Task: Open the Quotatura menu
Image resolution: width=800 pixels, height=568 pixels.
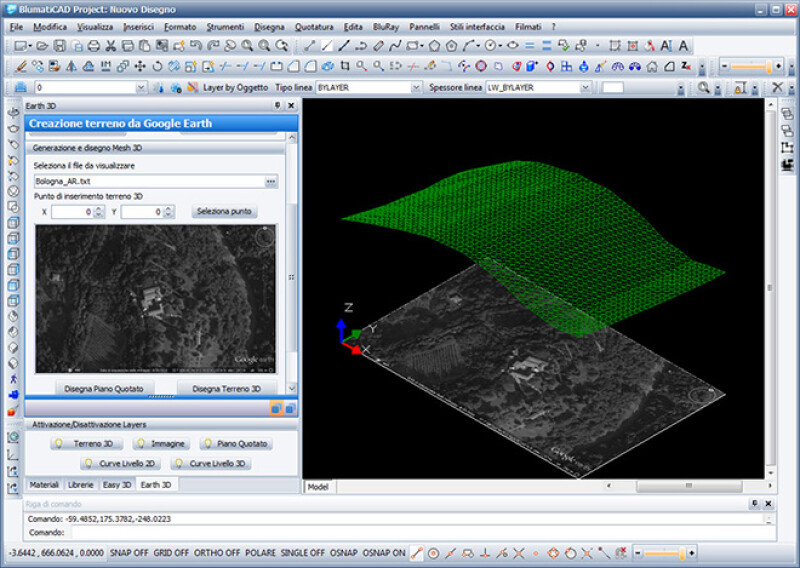Action: pos(314,27)
